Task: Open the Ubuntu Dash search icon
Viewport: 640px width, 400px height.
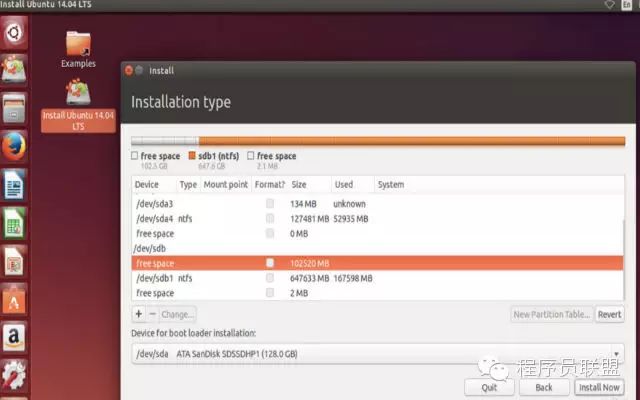Action: (14, 33)
